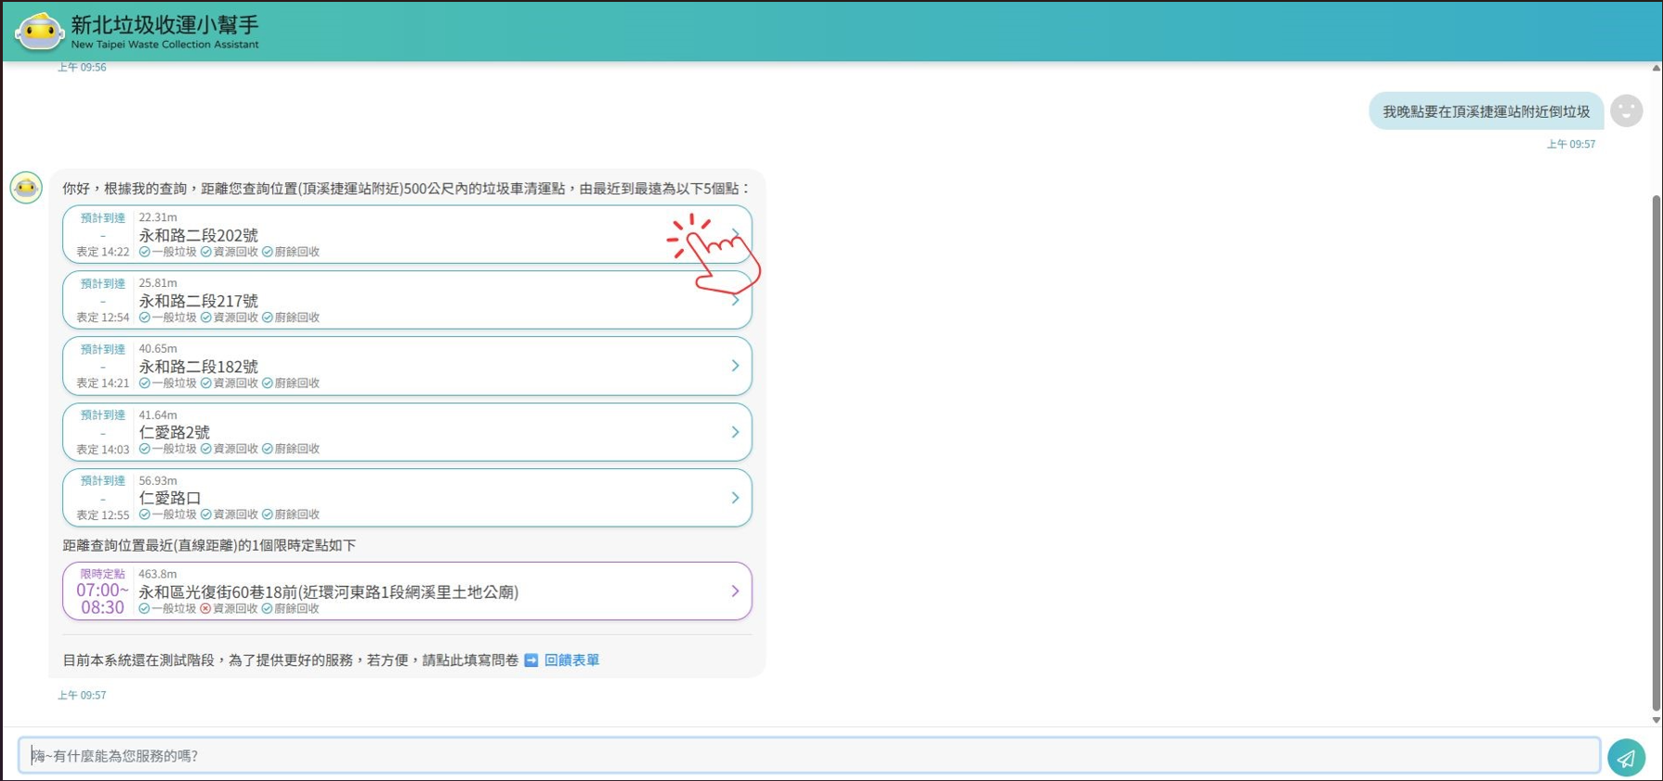This screenshot has height=781, width=1663.
Task: Click the 25.81m distance label
Action: coord(158,283)
